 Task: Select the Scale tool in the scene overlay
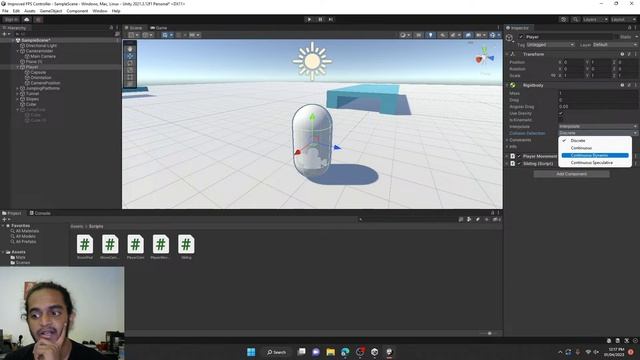click(130, 70)
